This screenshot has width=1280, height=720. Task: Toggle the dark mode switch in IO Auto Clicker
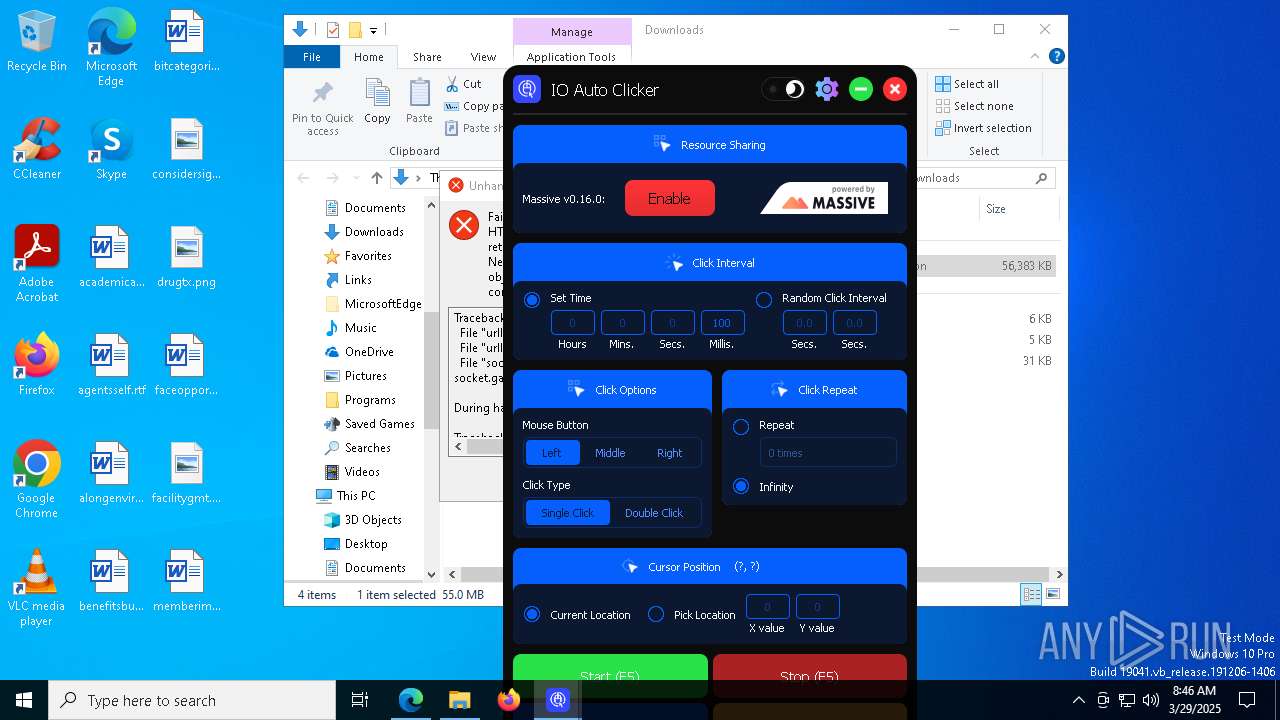[784, 89]
